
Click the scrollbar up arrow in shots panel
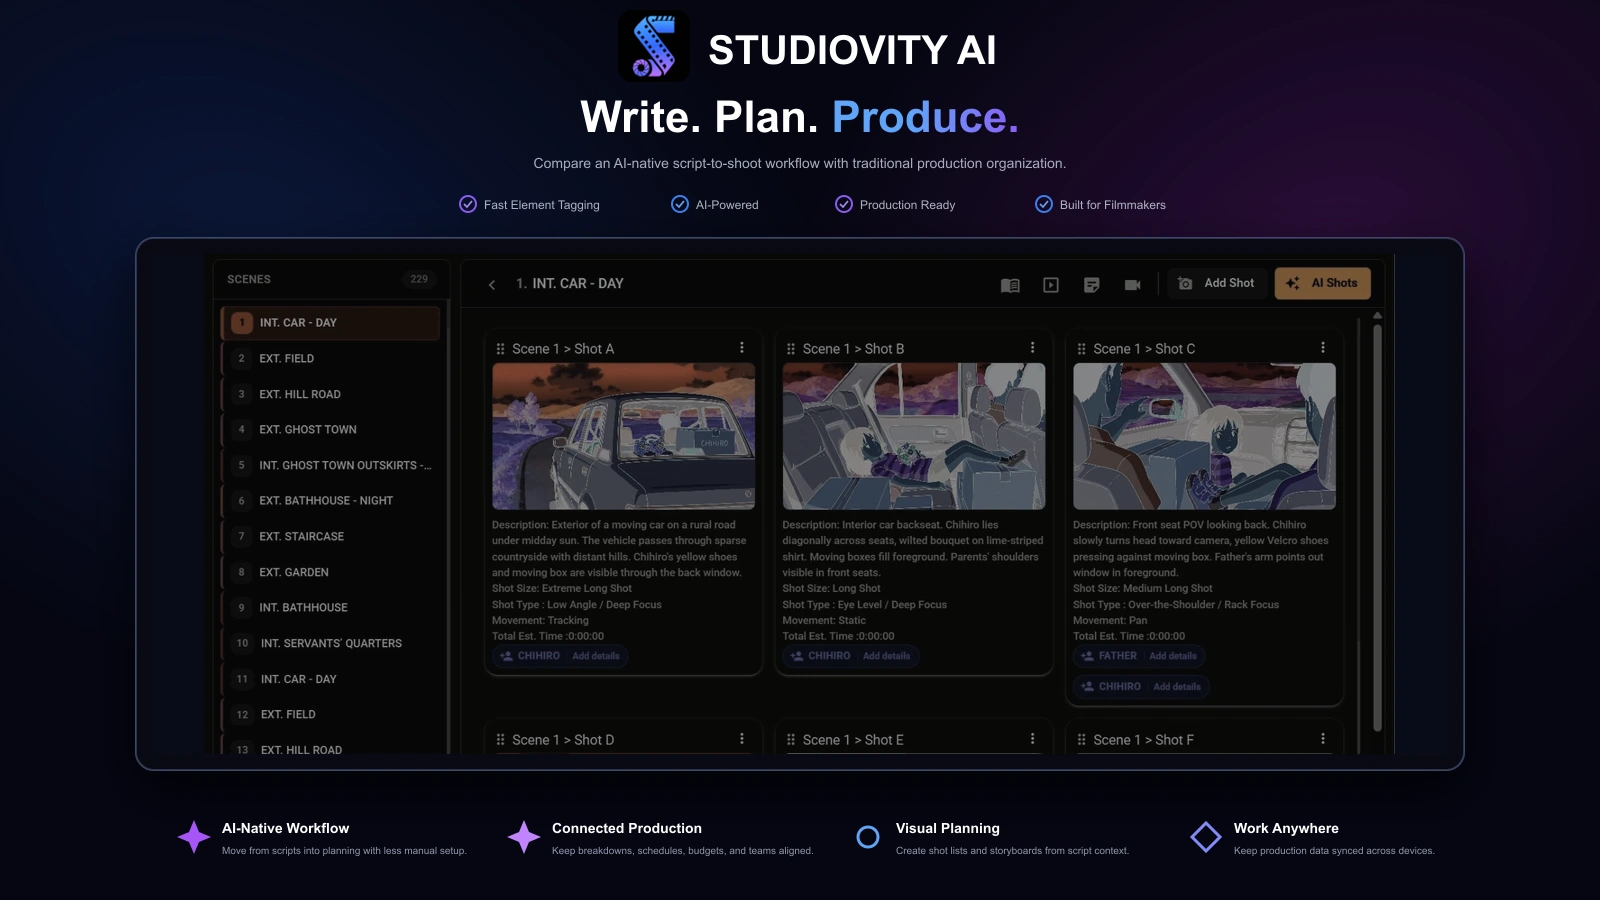point(1377,316)
